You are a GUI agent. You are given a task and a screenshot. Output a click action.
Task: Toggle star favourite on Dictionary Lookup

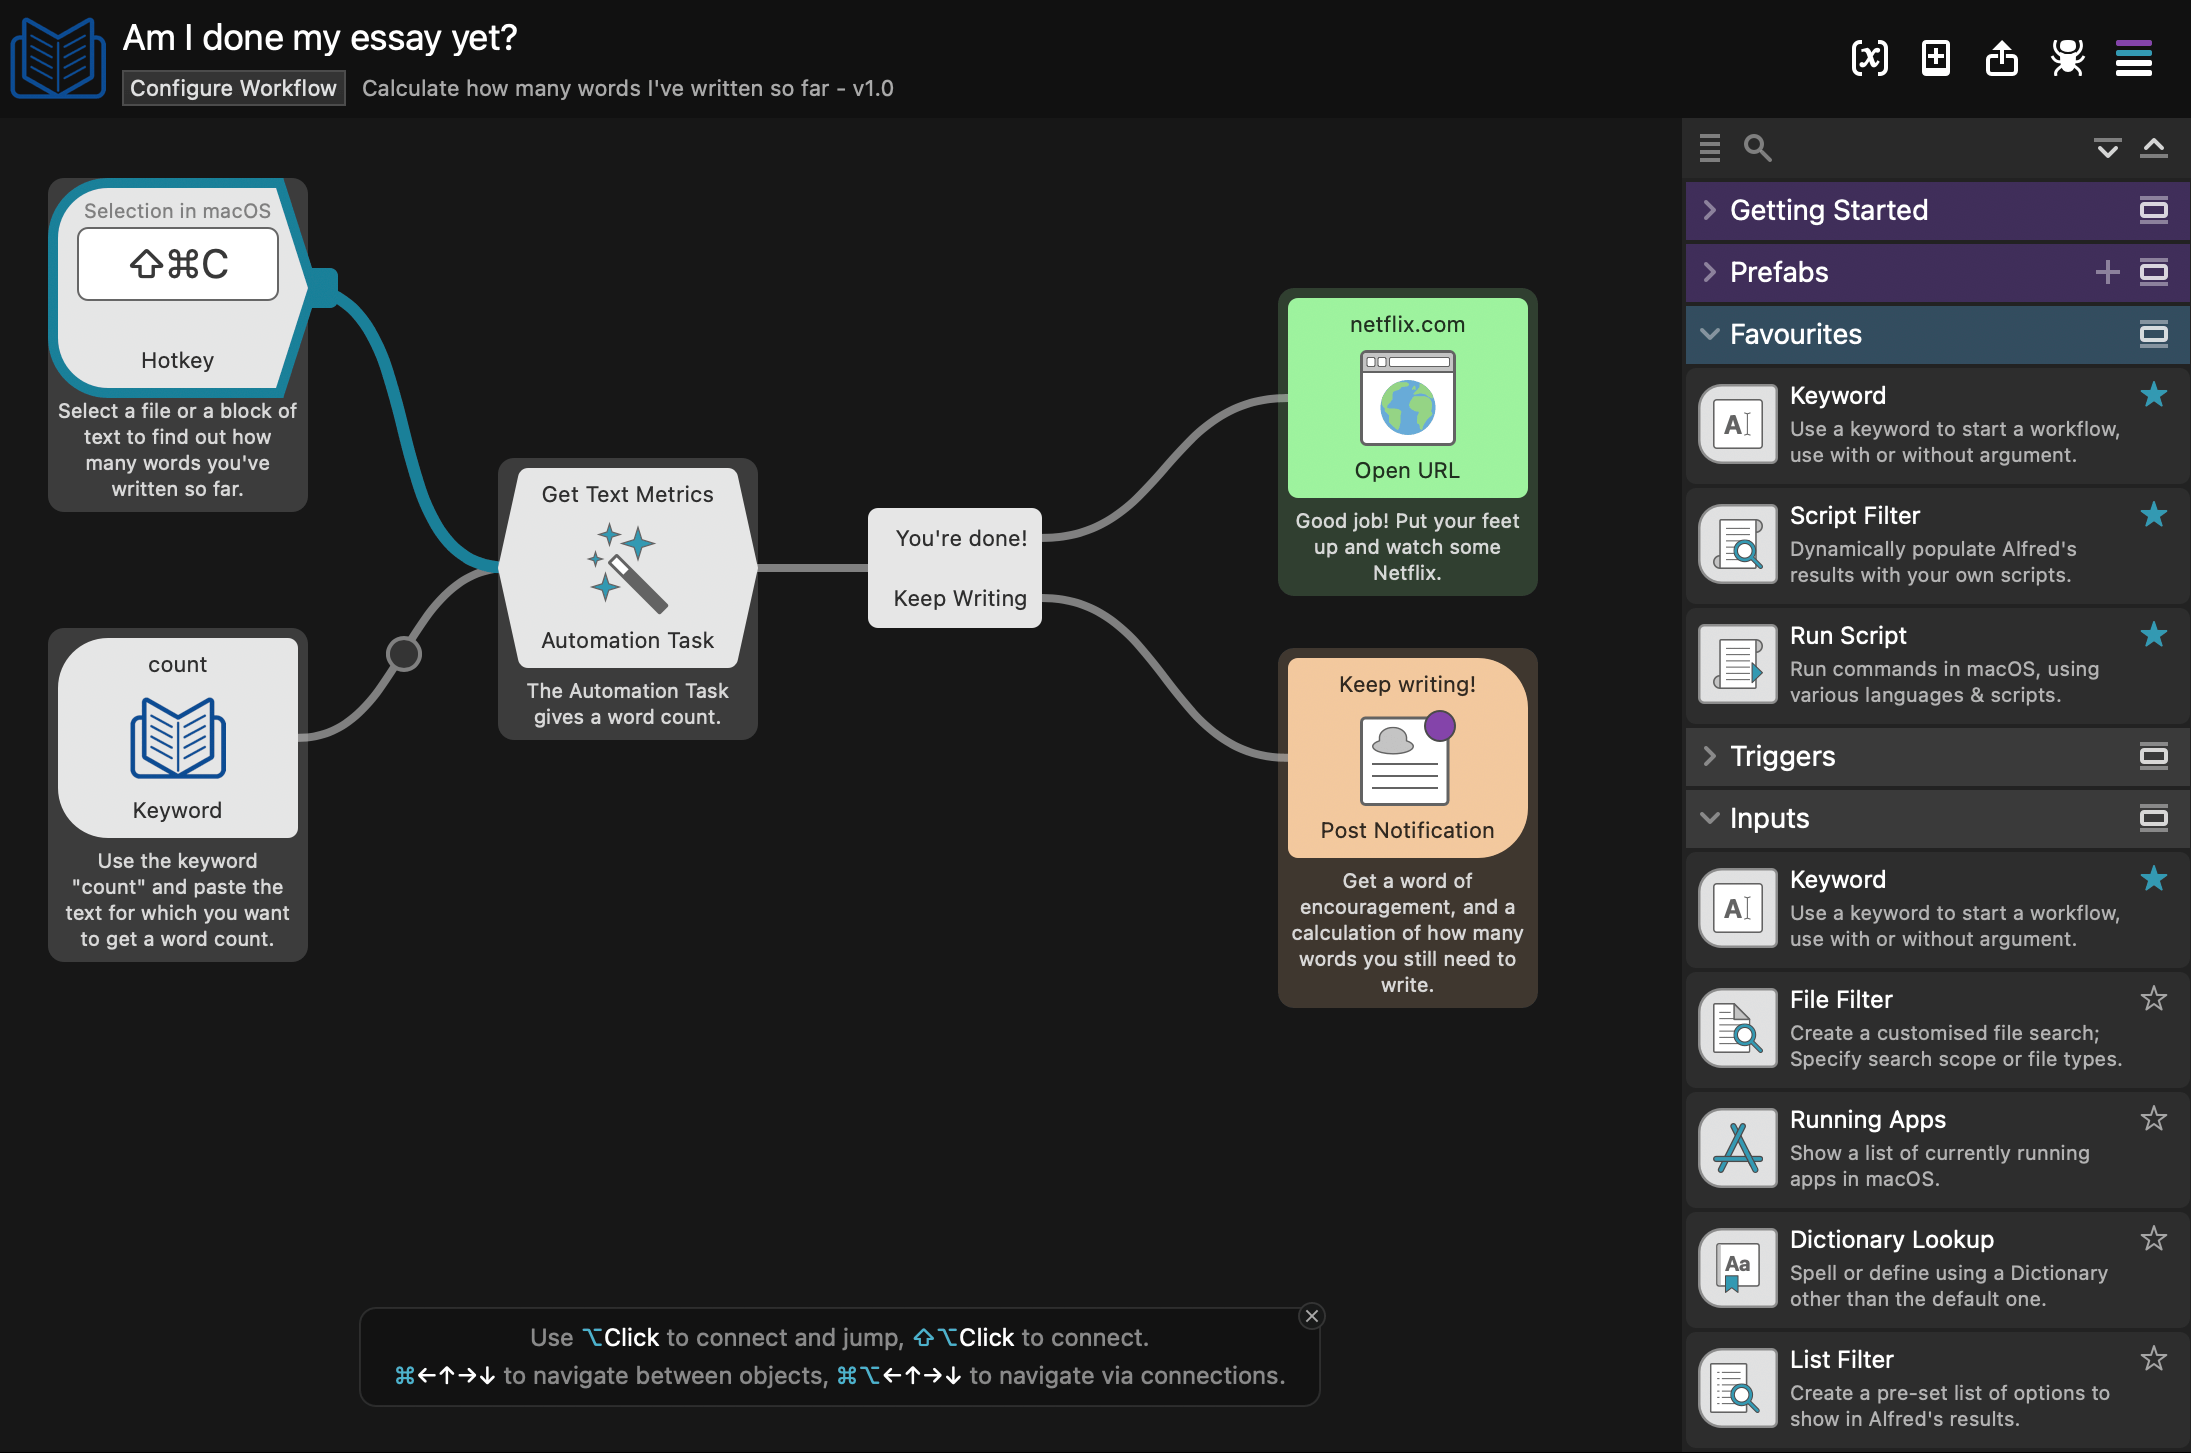tap(2154, 1239)
